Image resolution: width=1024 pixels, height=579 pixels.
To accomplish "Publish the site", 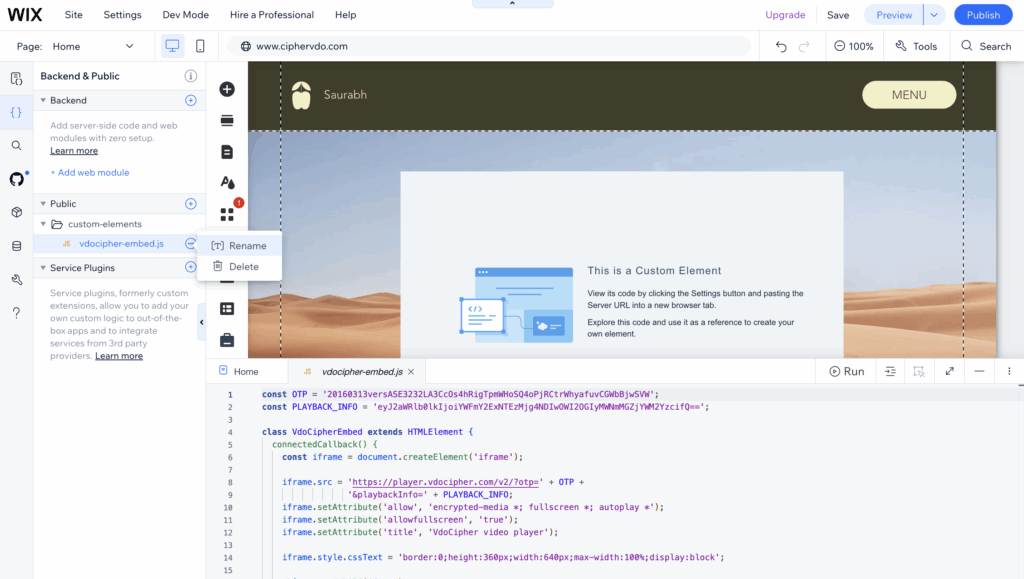I will 983,15.
